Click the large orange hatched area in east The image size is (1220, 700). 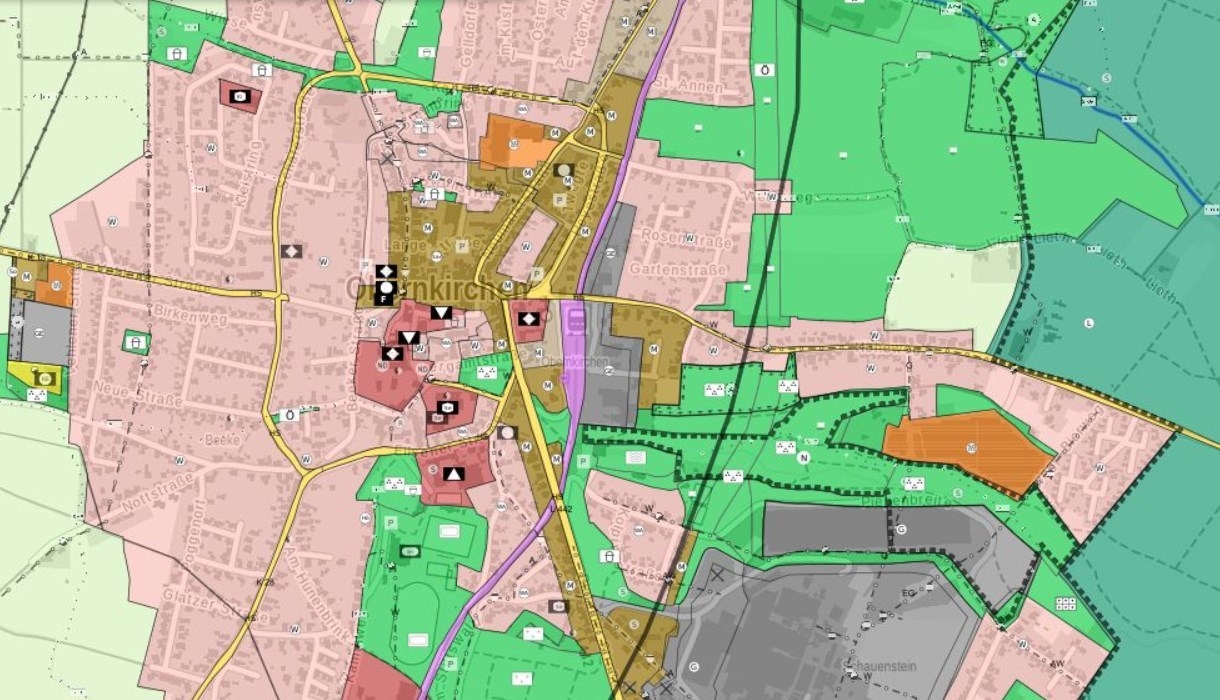(x=965, y=449)
